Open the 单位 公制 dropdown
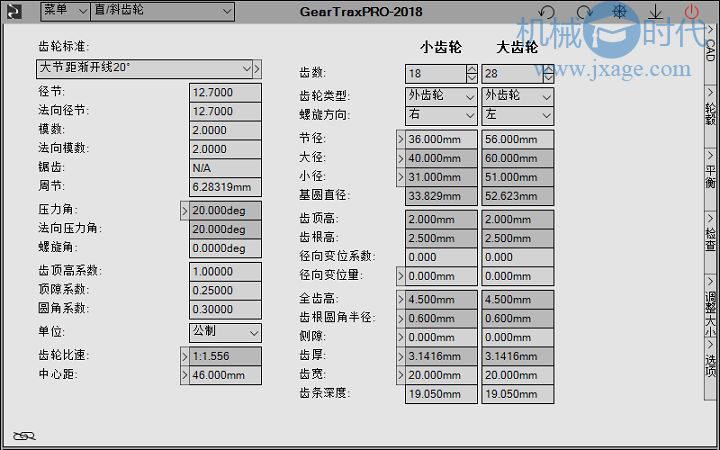The width and height of the screenshot is (720, 450). tap(225, 332)
